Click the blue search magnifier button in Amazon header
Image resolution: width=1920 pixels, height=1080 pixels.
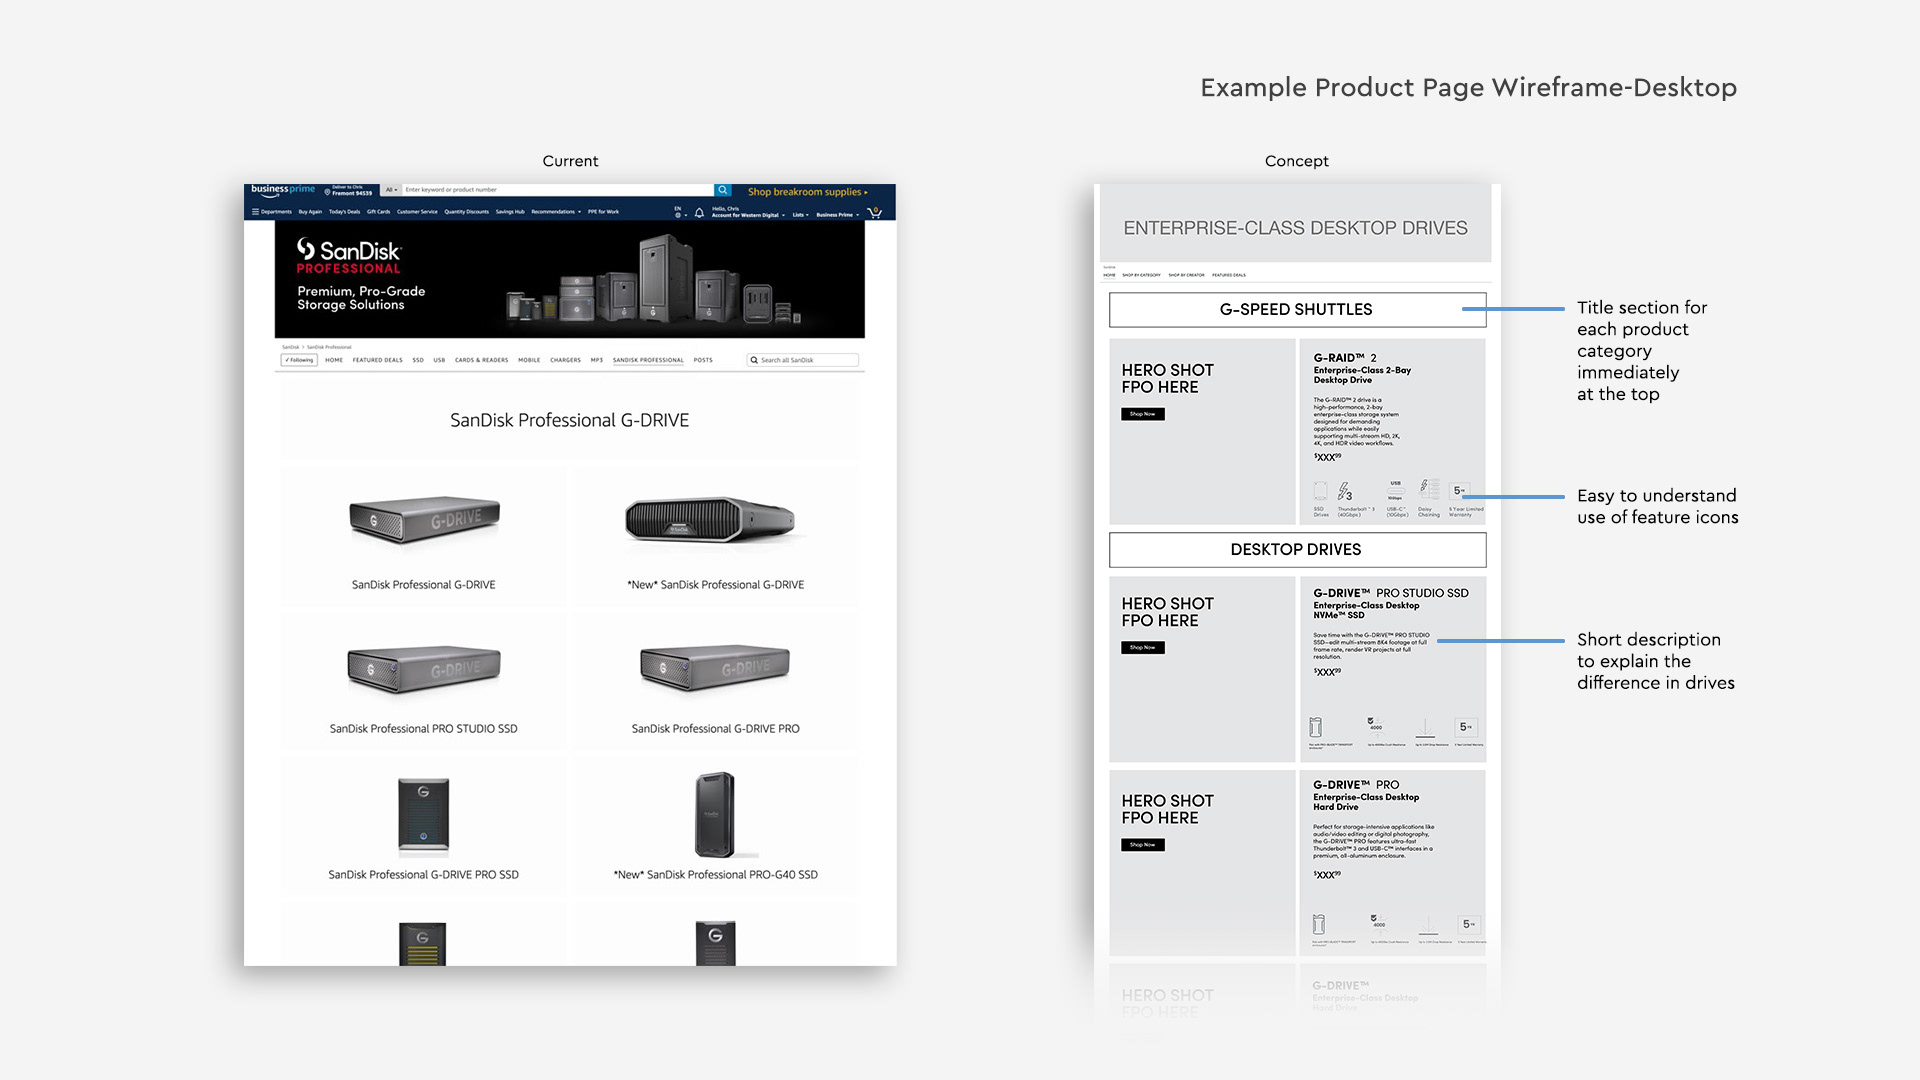point(723,190)
